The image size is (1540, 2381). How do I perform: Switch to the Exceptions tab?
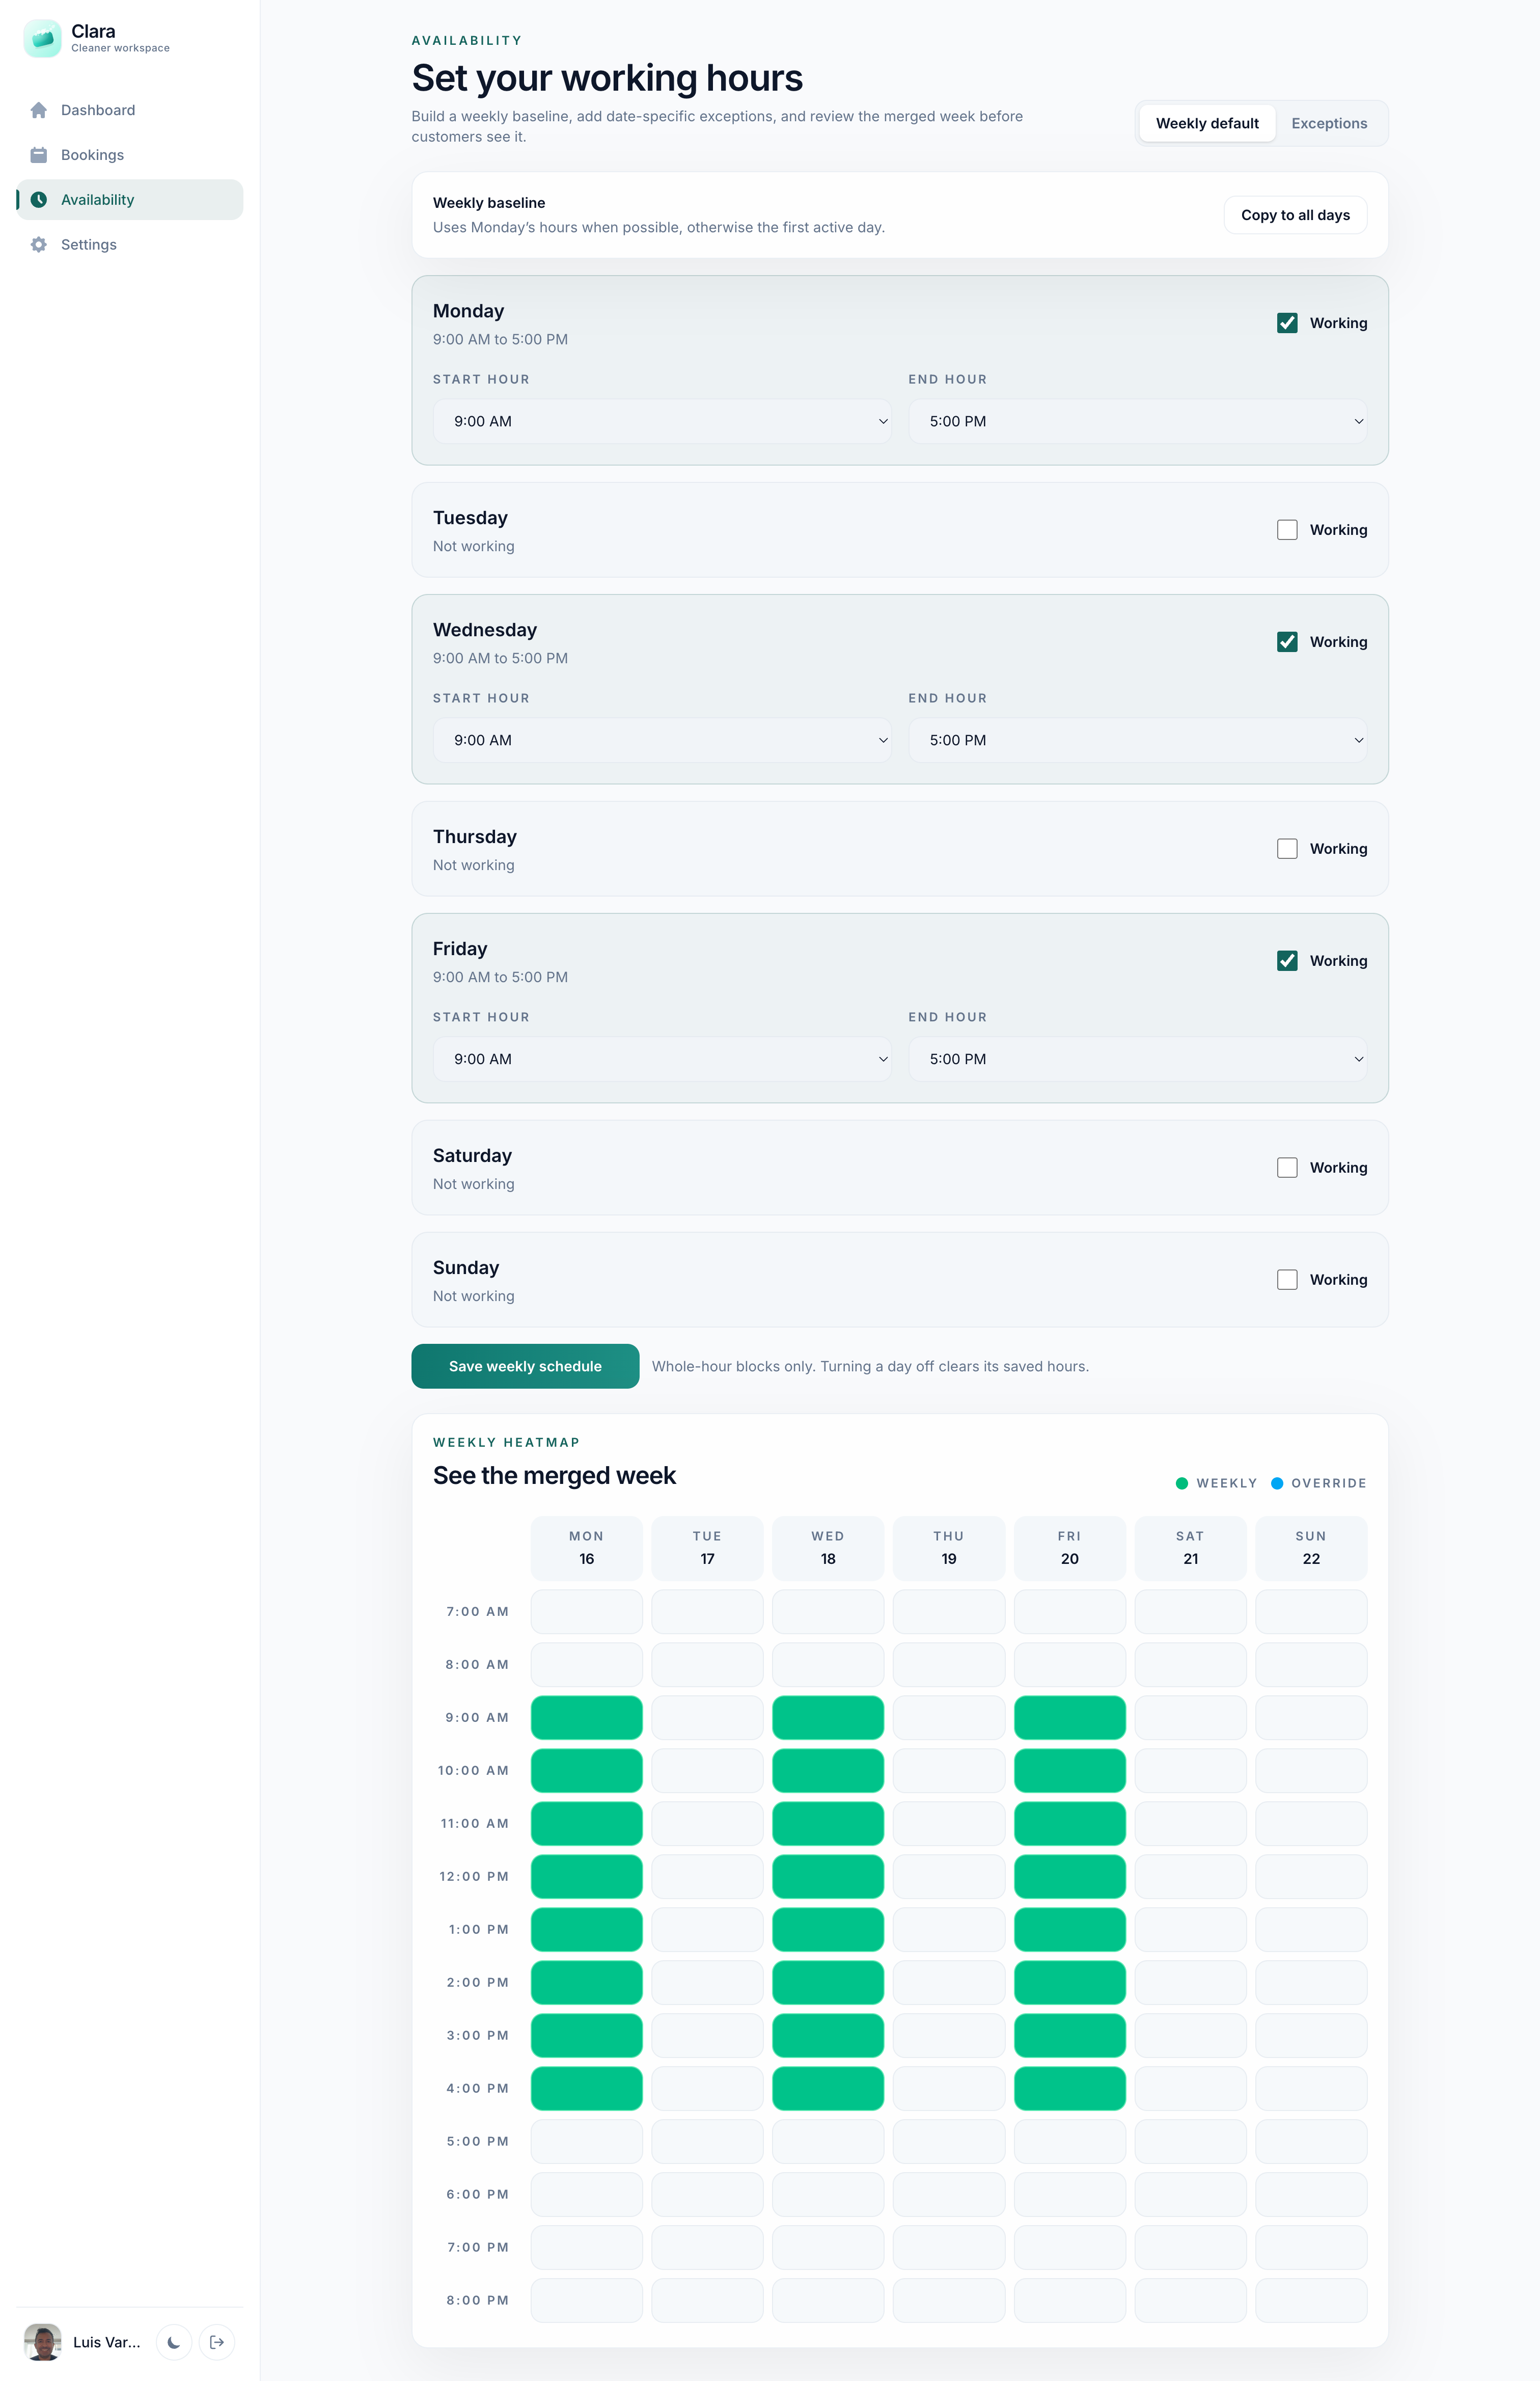coord(1328,123)
